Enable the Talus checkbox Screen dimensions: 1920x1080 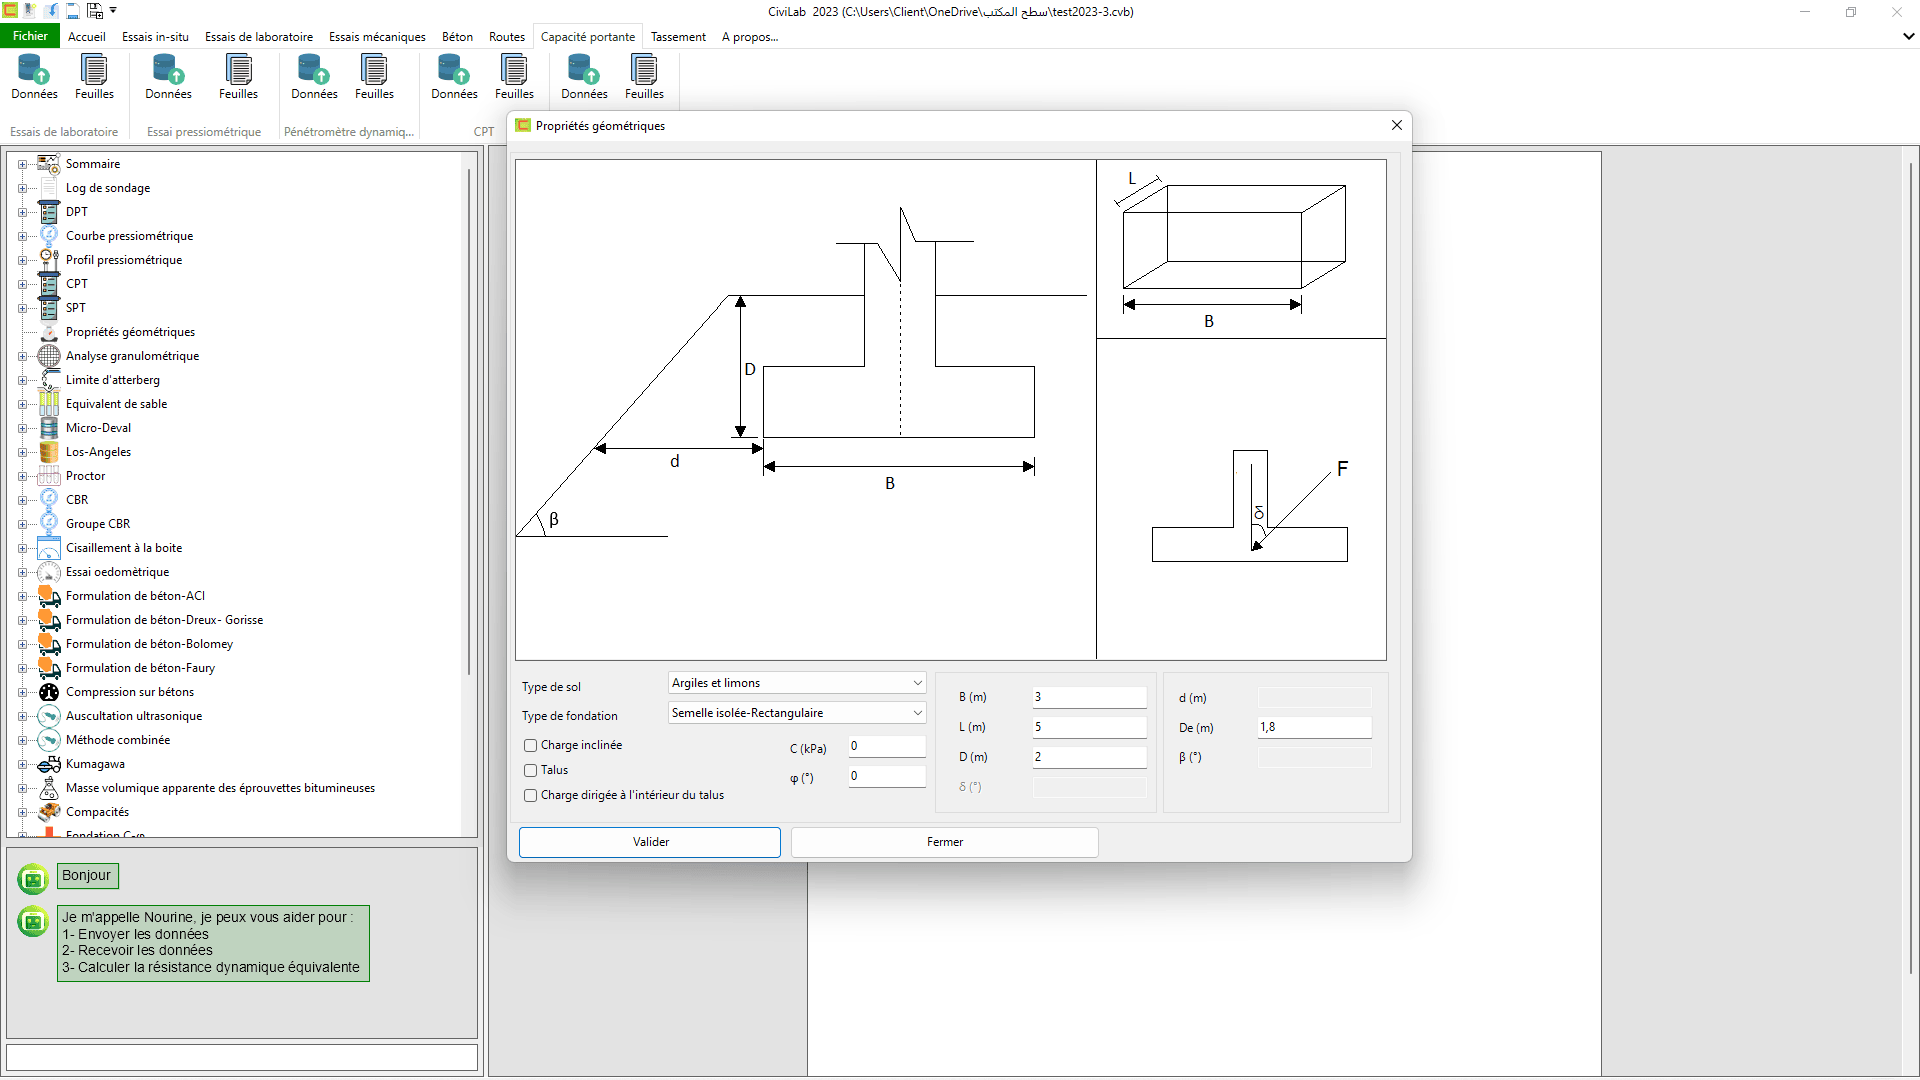pos(531,770)
